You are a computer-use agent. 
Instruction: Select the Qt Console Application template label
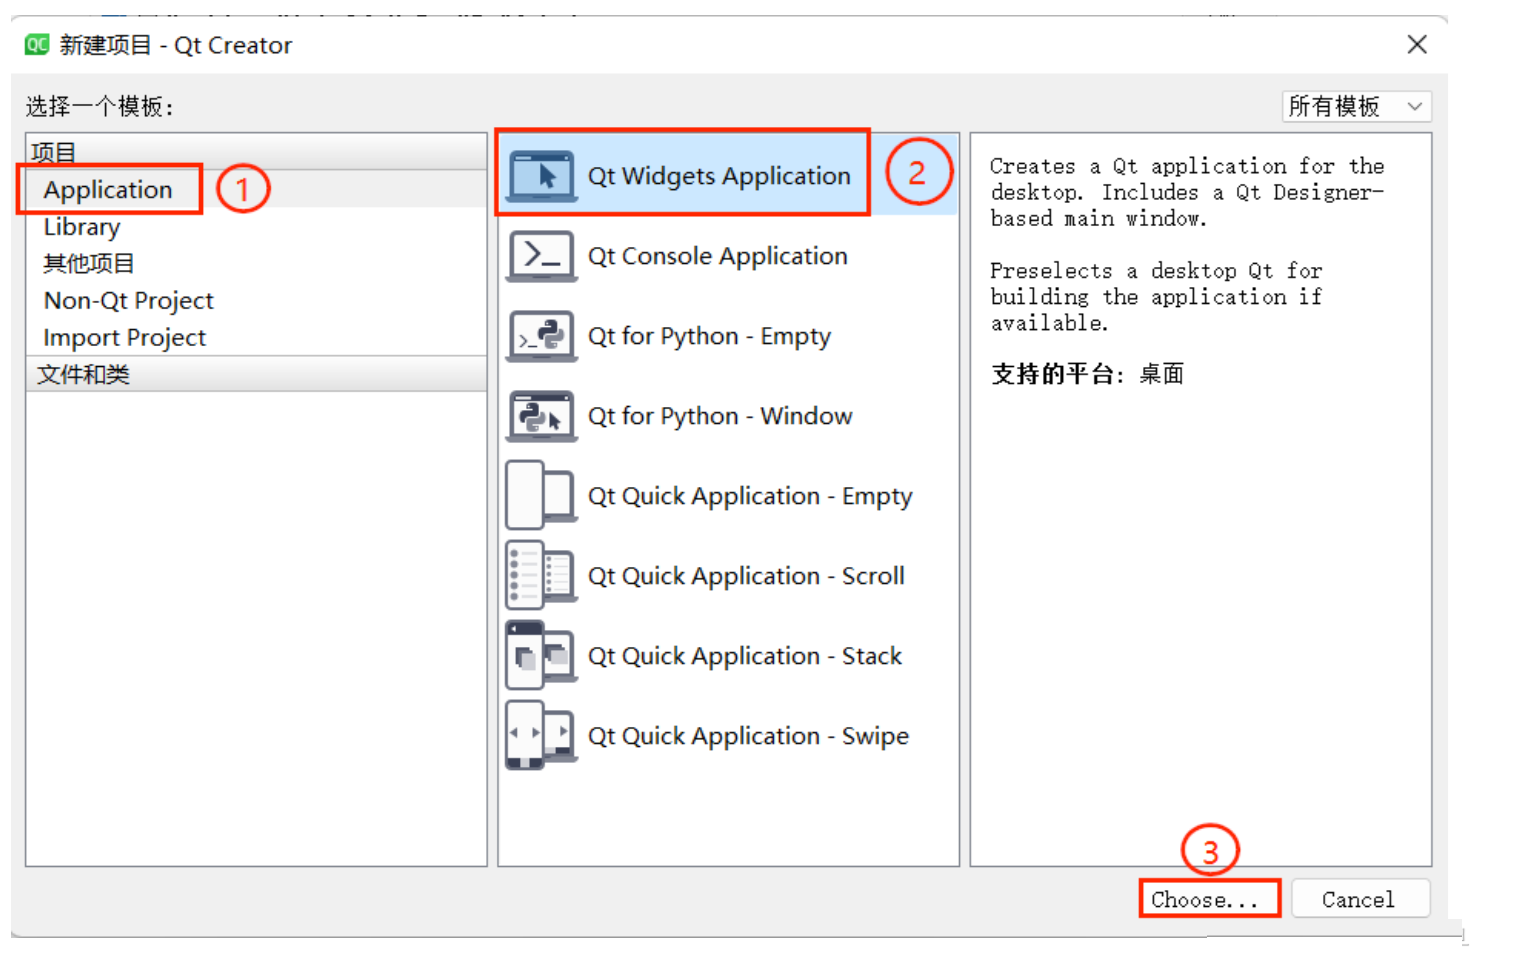coord(718,256)
